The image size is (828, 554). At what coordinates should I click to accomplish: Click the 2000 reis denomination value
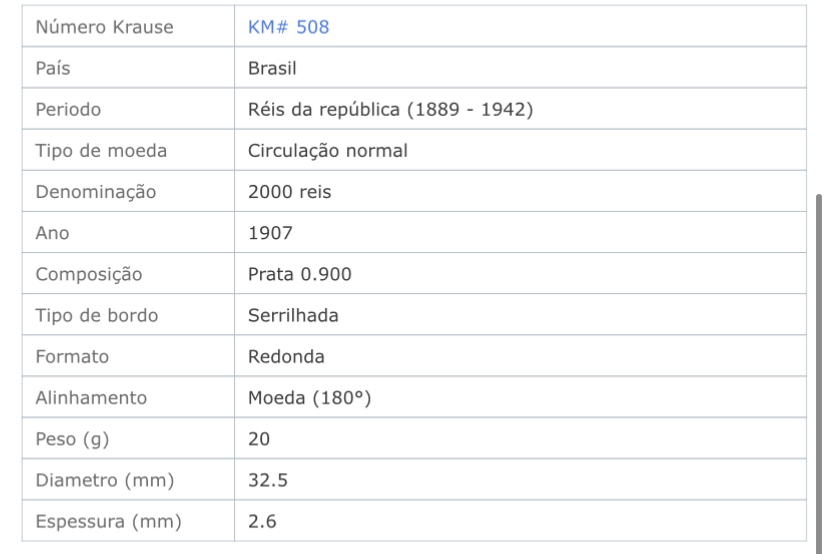[289, 192]
